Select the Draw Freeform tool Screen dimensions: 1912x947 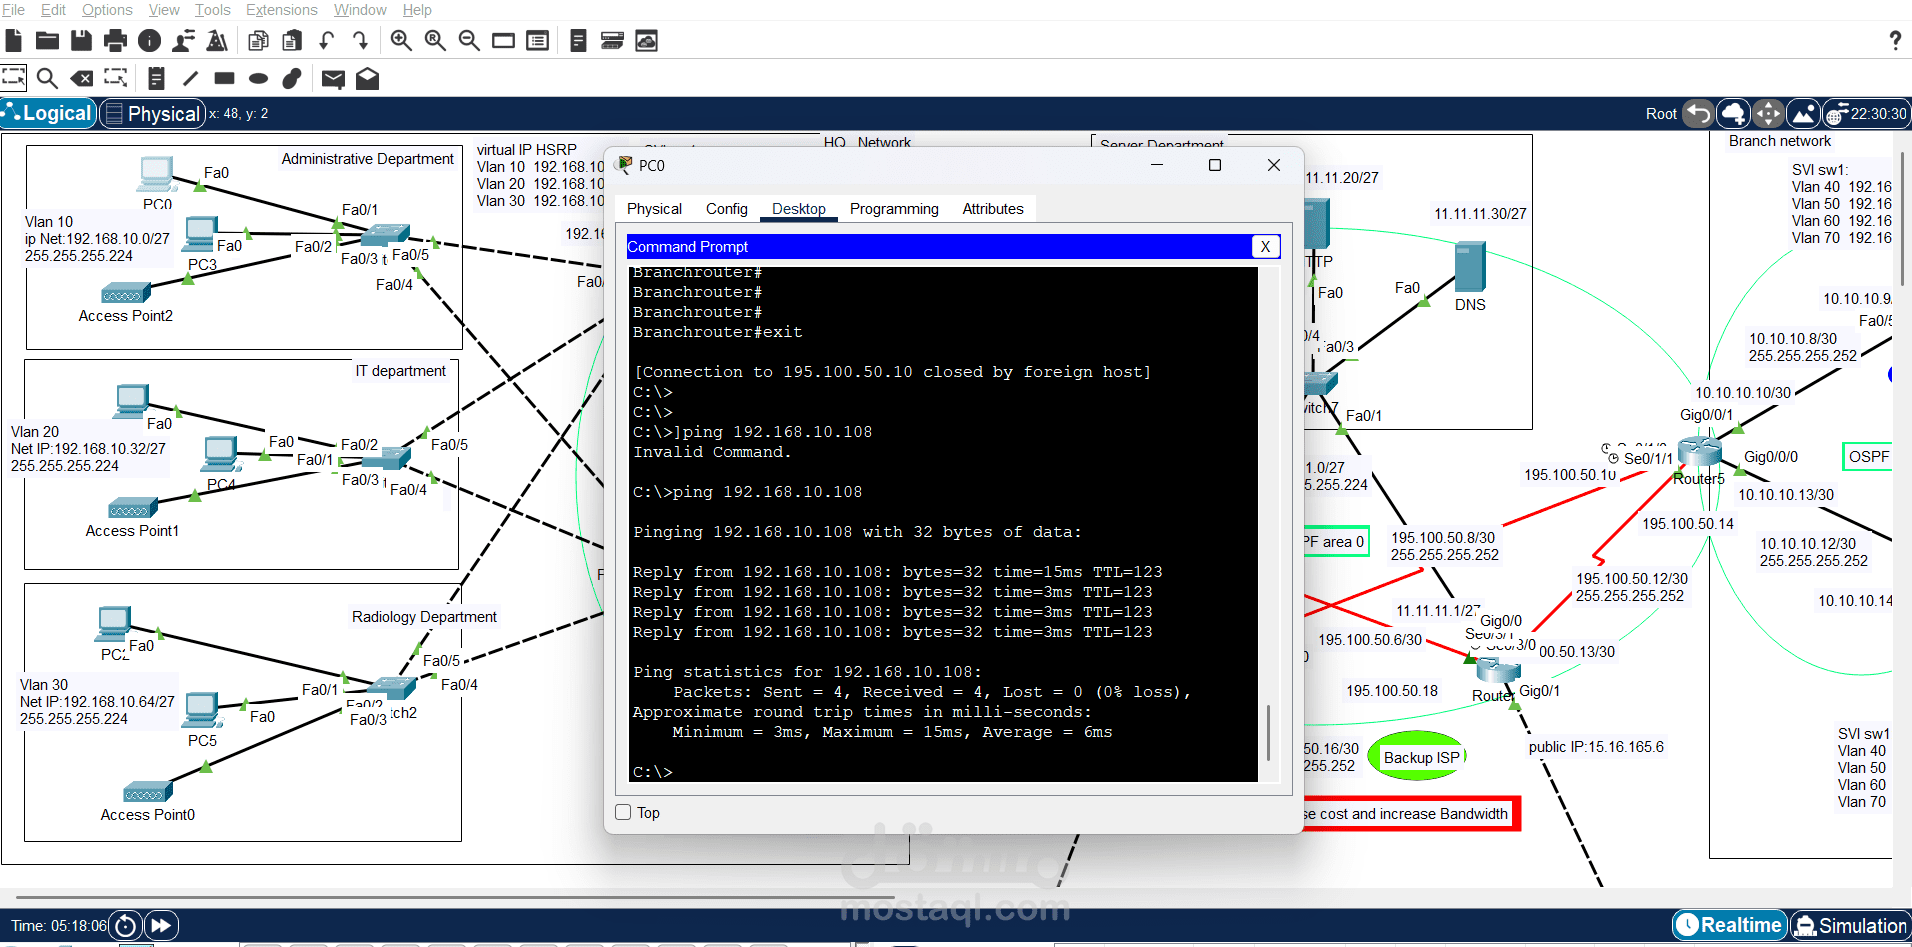292,78
